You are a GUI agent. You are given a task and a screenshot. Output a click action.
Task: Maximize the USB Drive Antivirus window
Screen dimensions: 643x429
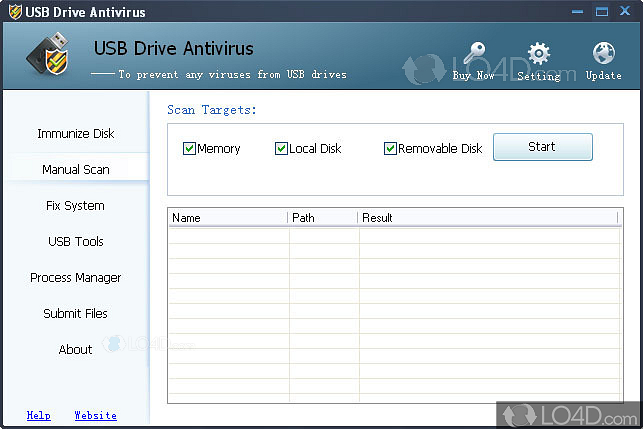(x=601, y=11)
